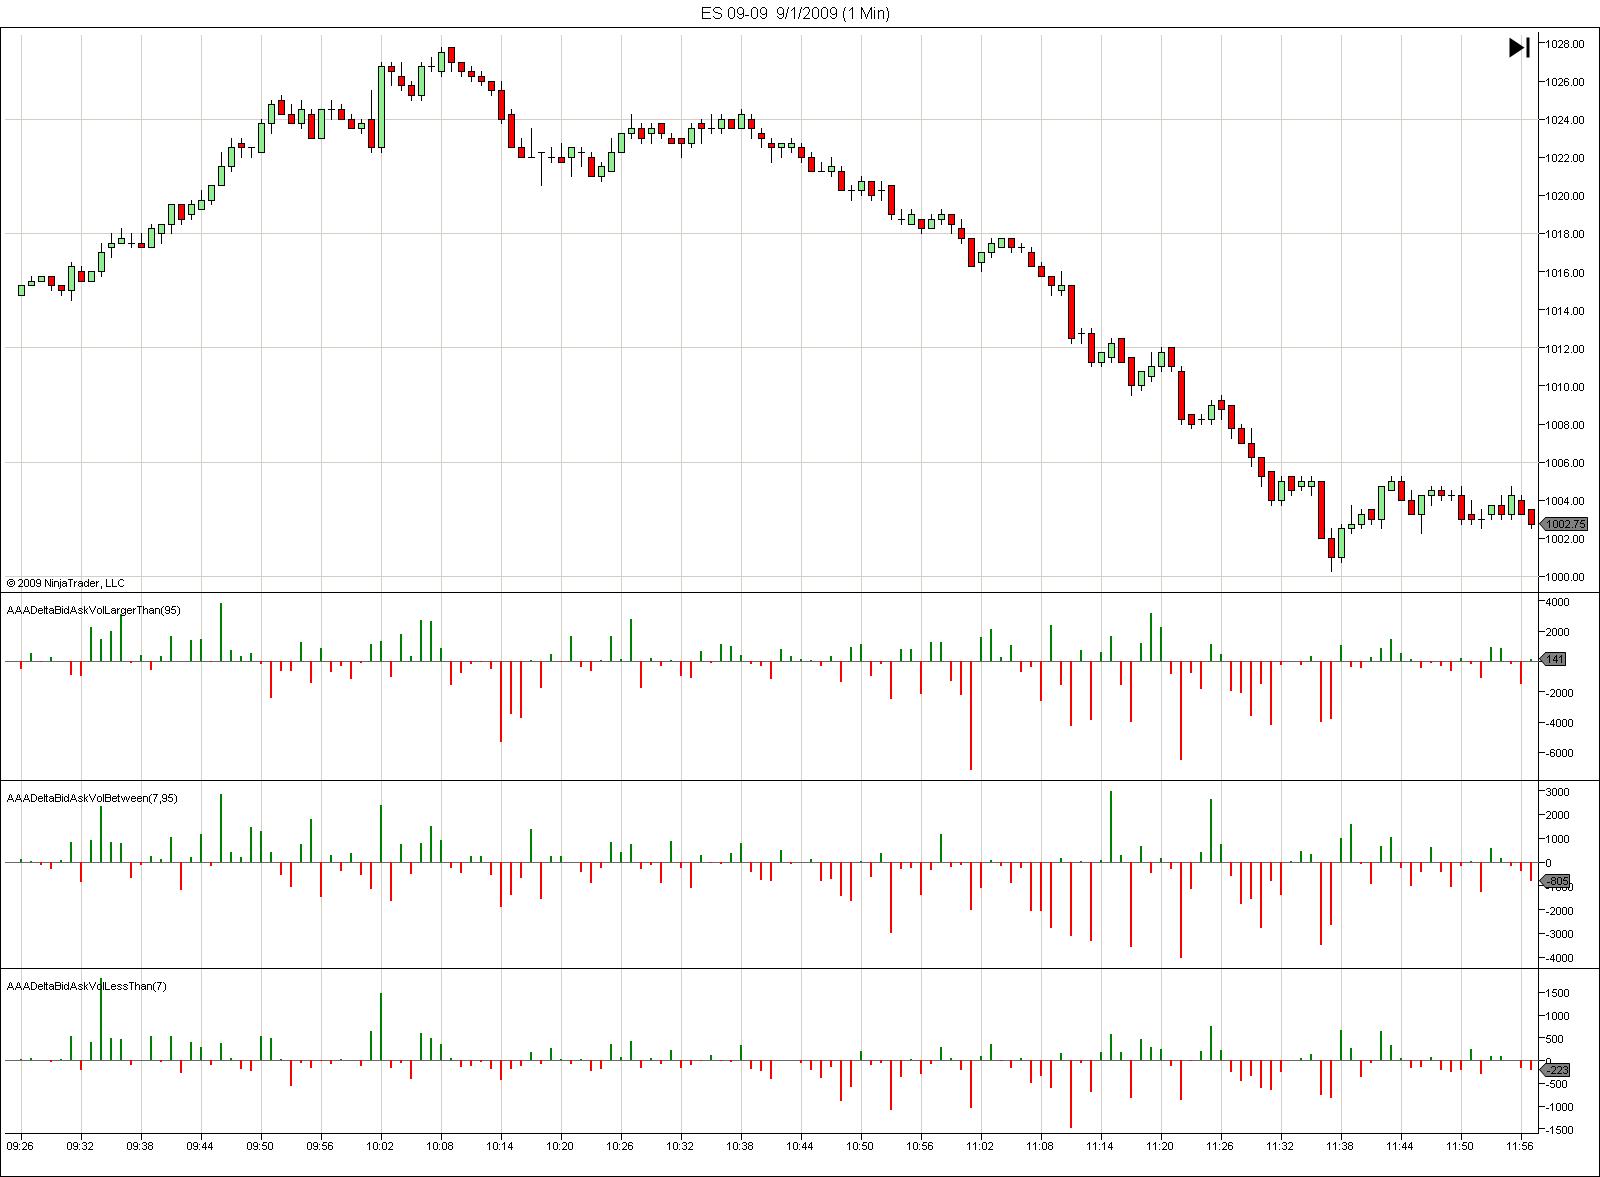Click the 141 indicator value marker
The image size is (1600, 1177).
[1555, 659]
